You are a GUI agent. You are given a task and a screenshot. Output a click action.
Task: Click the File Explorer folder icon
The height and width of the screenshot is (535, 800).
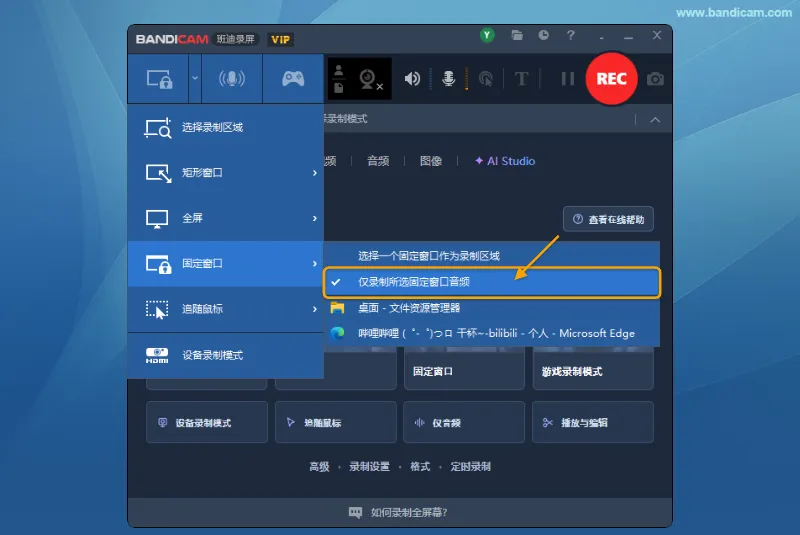point(337,308)
